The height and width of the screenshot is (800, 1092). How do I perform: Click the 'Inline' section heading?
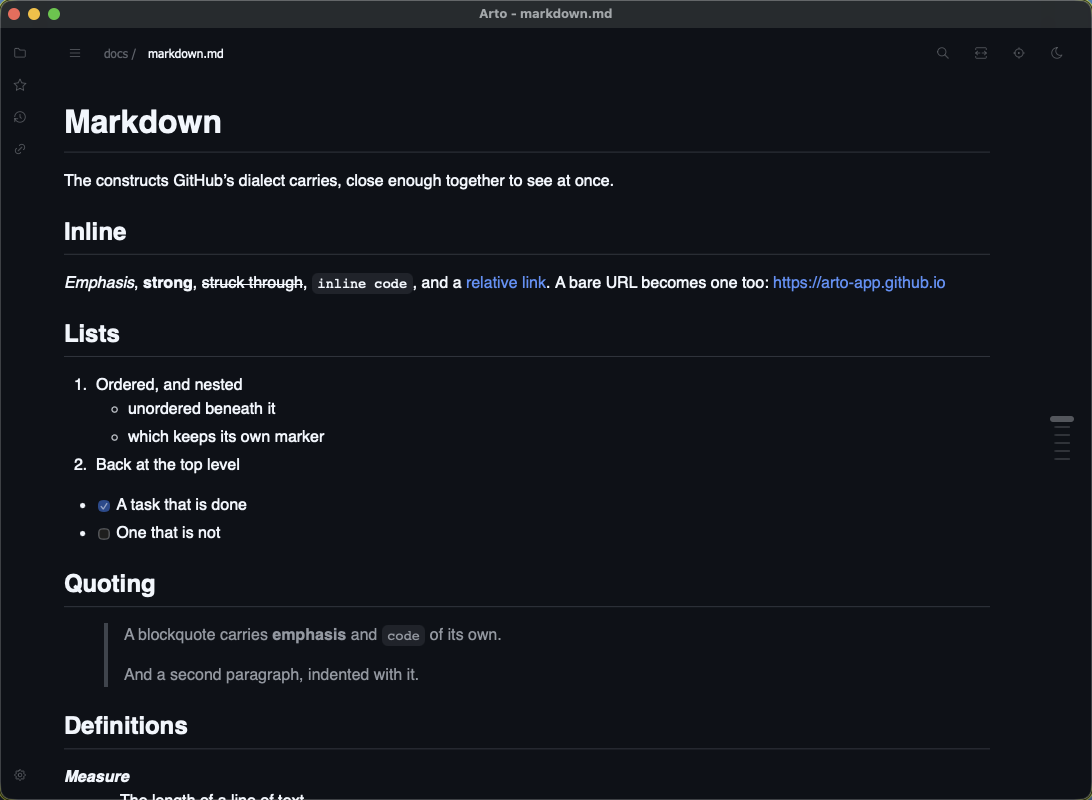coord(95,232)
